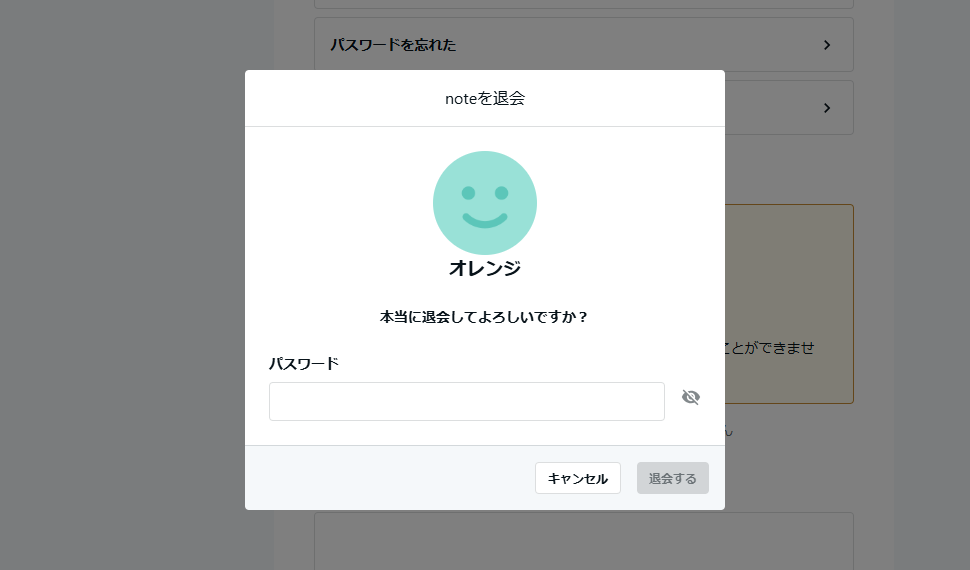Click chevron on パスワードを忘れた row
970x570 pixels.
point(826,45)
